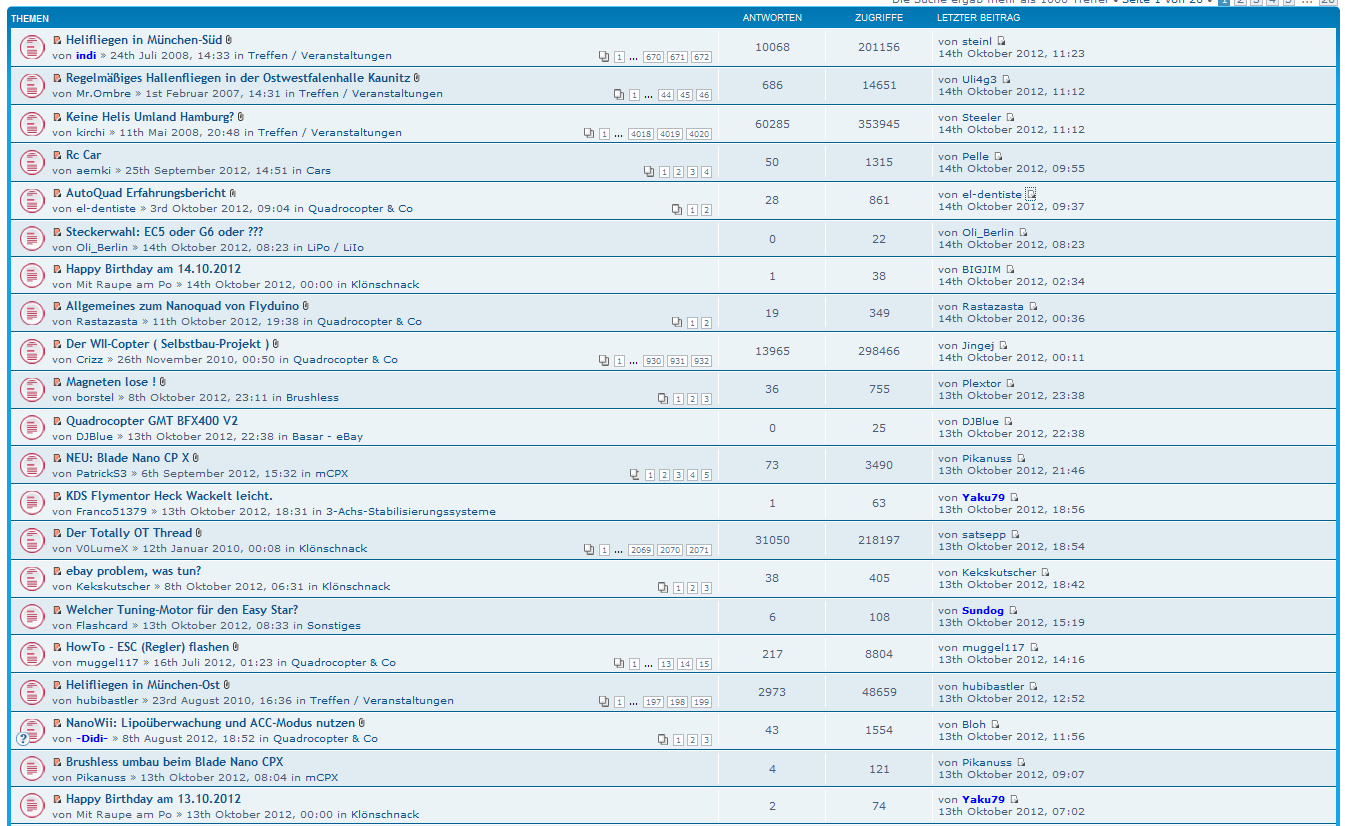Image resolution: width=1345 pixels, height=826 pixels.
Task: View latest post icon by Bloh
Action: coord(996,724)
